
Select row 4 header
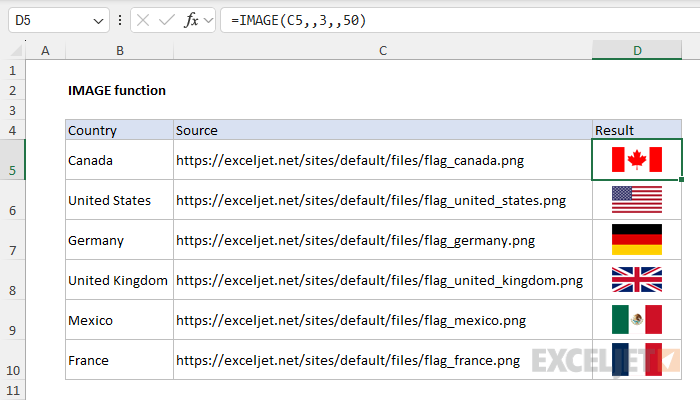coord(12,130)
